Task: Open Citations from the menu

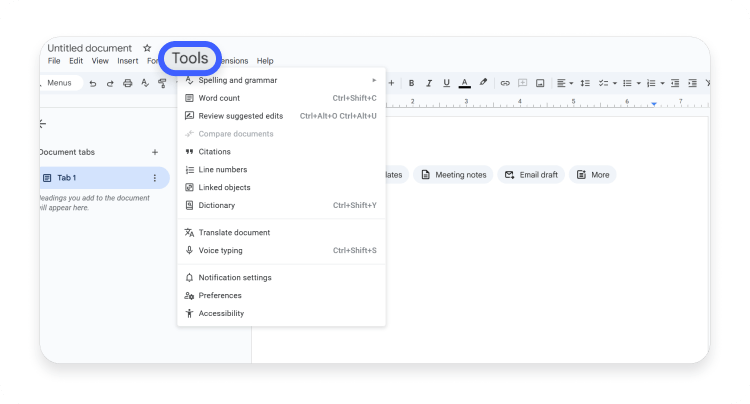Action: [x=281, y=152]
